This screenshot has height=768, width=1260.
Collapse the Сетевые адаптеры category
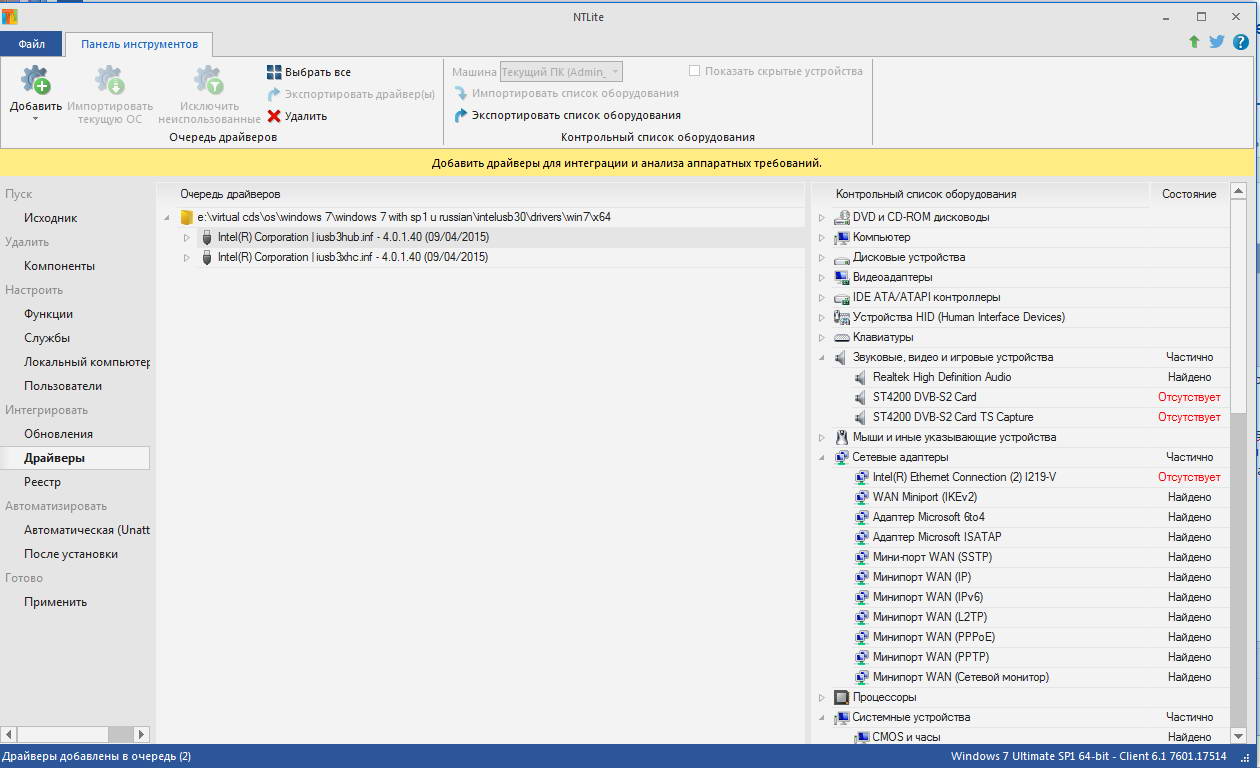(822, 457)
